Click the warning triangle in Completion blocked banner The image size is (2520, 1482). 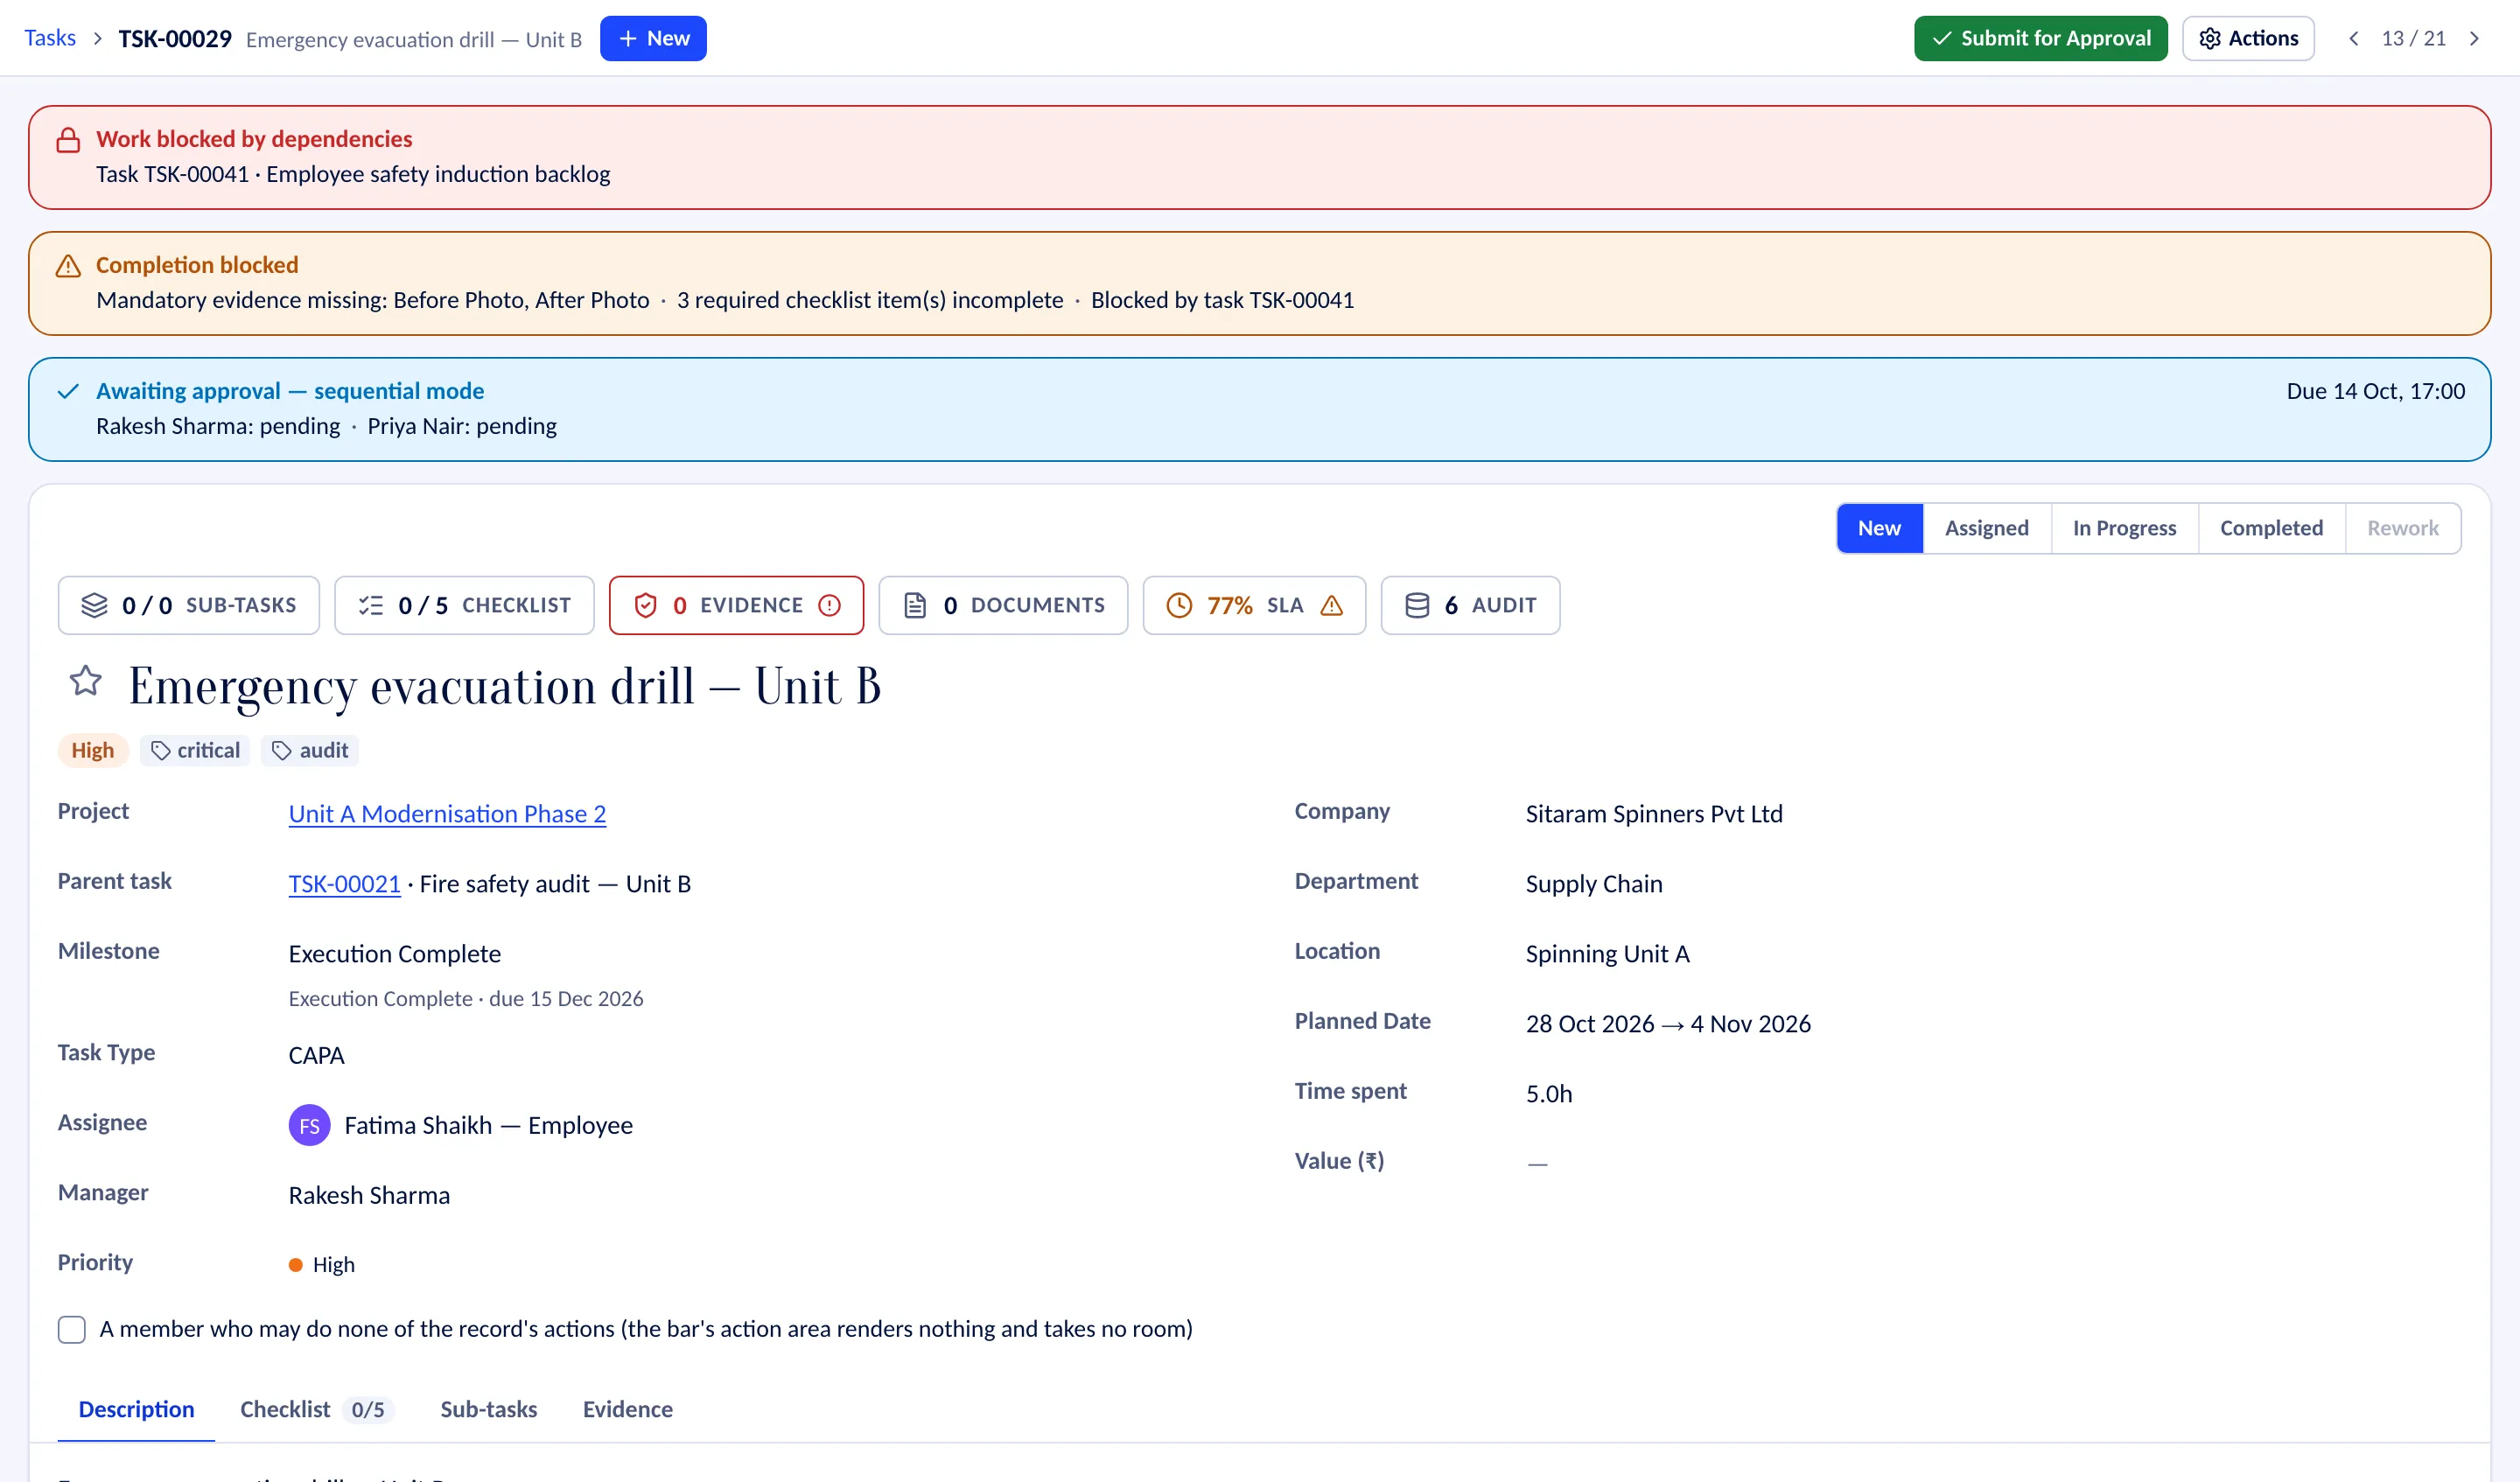(68, 266)
